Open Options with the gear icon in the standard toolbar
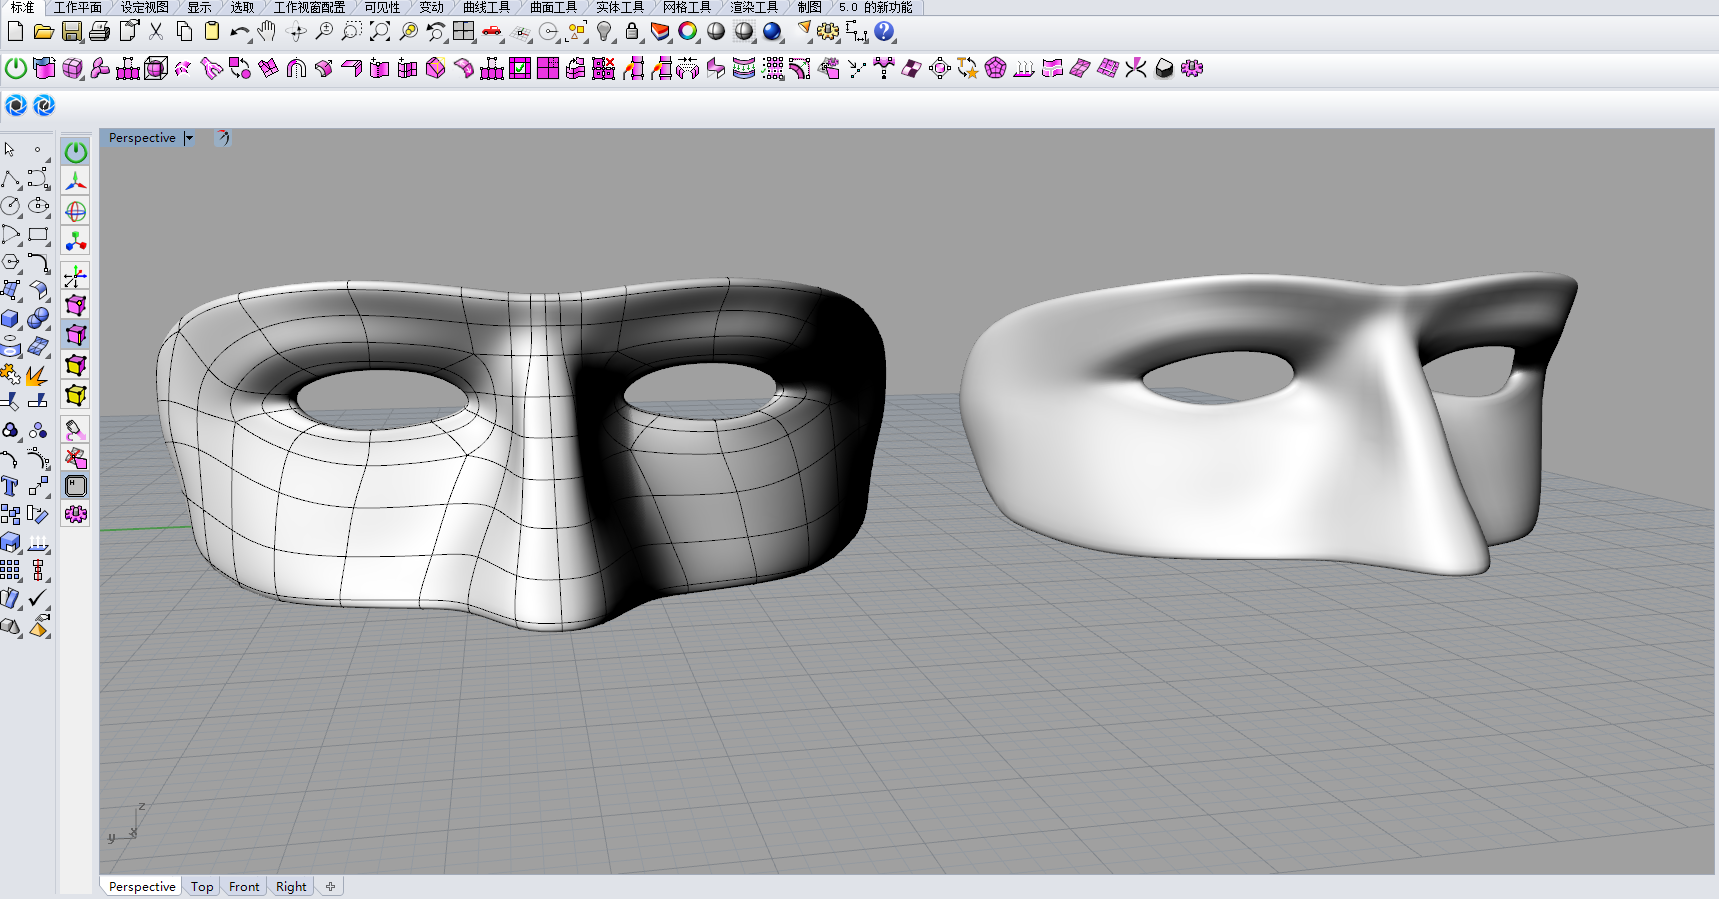This screenshot has width=1719, height=899. [x=828, y=32]
